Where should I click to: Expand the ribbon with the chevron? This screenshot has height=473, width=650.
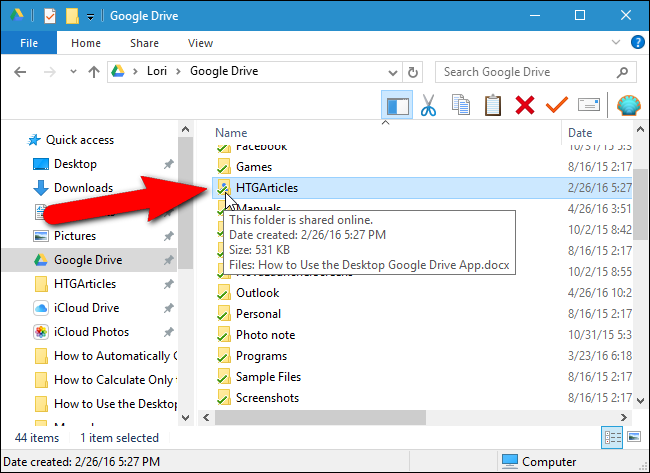616,42
